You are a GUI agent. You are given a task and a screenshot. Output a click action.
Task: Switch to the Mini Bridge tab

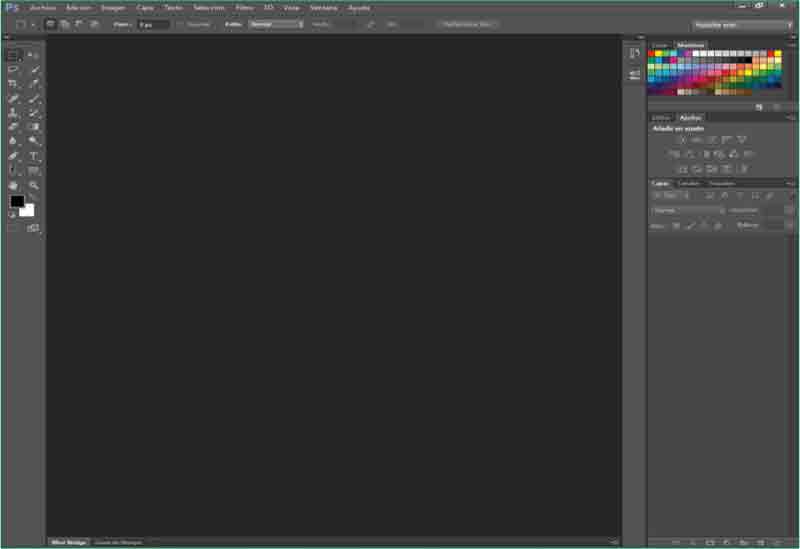(68, 543)
